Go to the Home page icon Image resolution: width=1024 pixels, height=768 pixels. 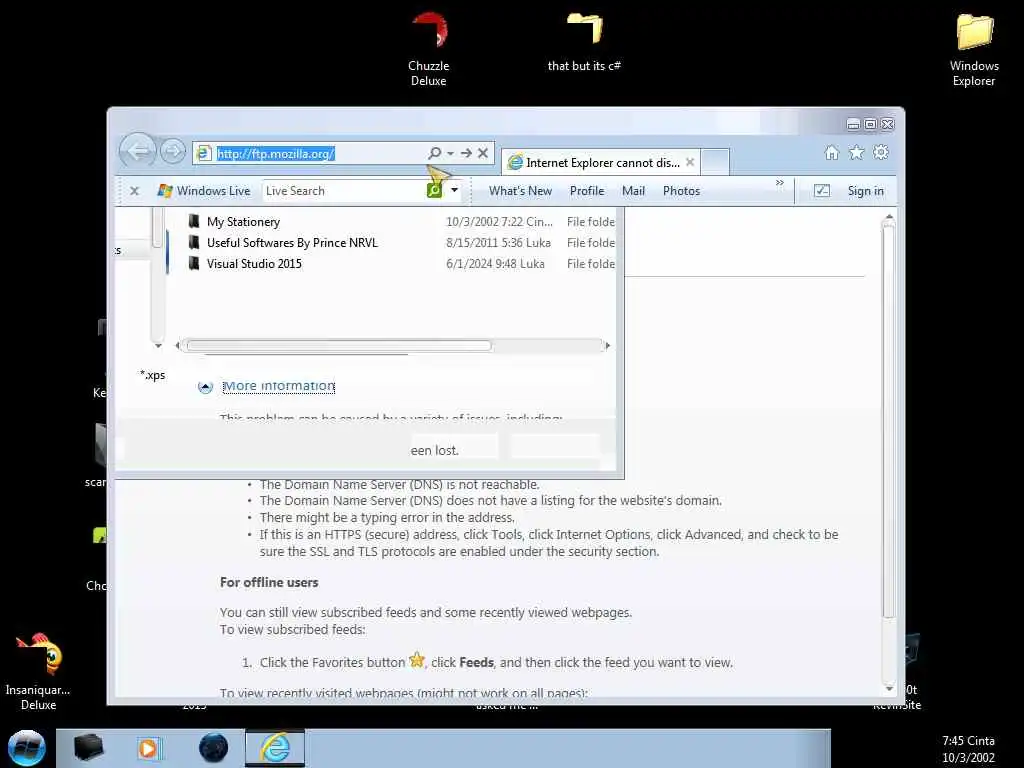click(831, 153)
